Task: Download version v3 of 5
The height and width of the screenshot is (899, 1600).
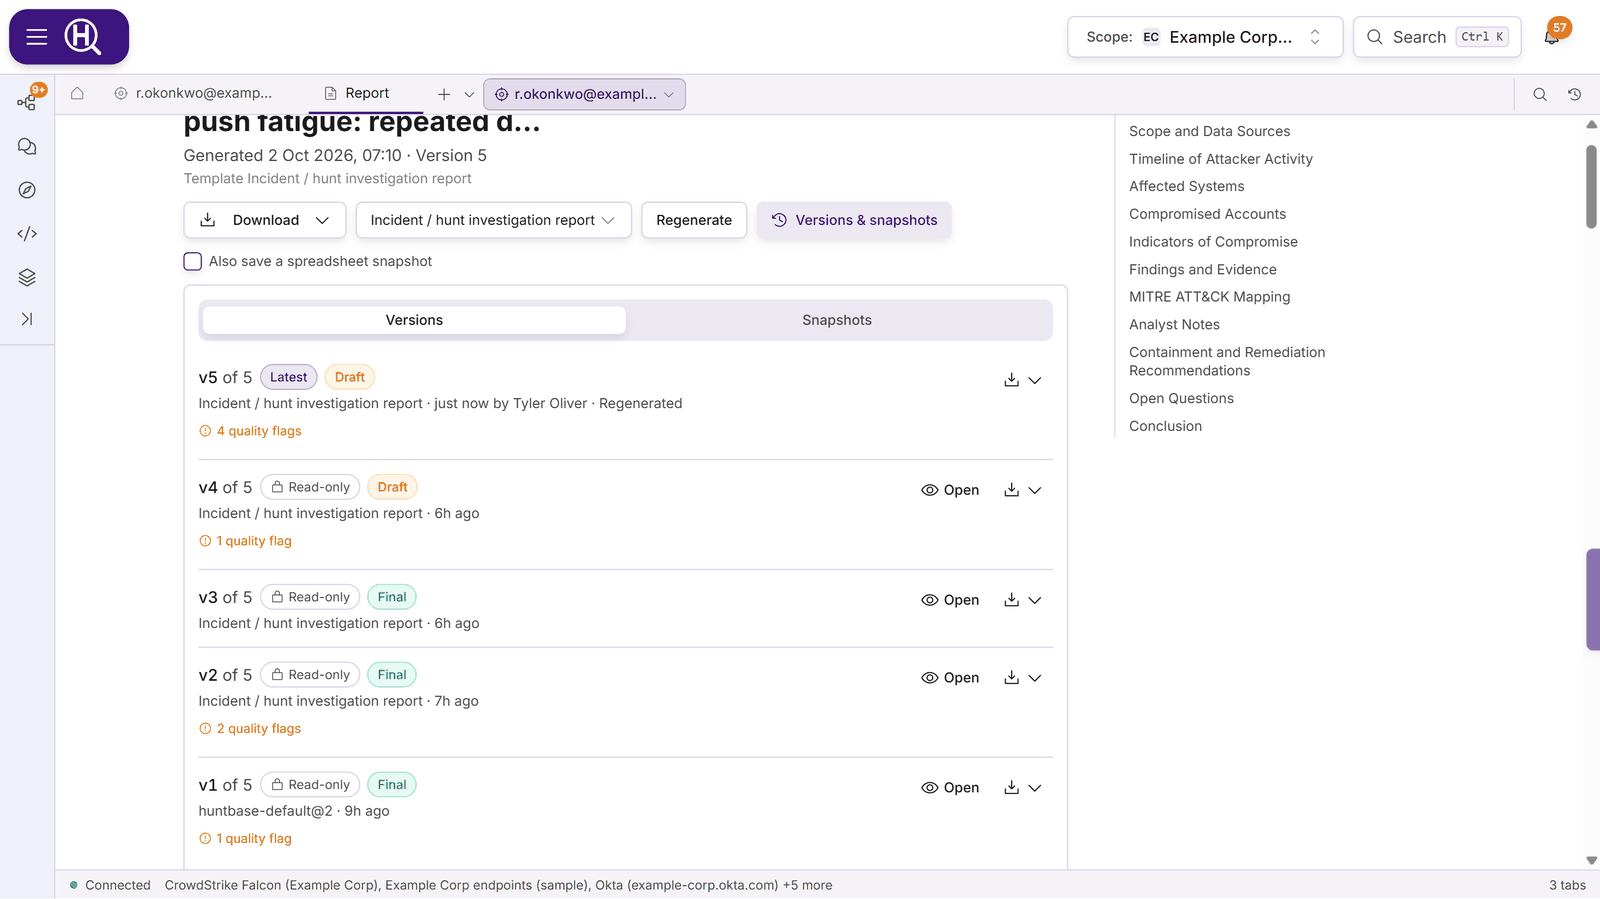Action: (1011, 600)
